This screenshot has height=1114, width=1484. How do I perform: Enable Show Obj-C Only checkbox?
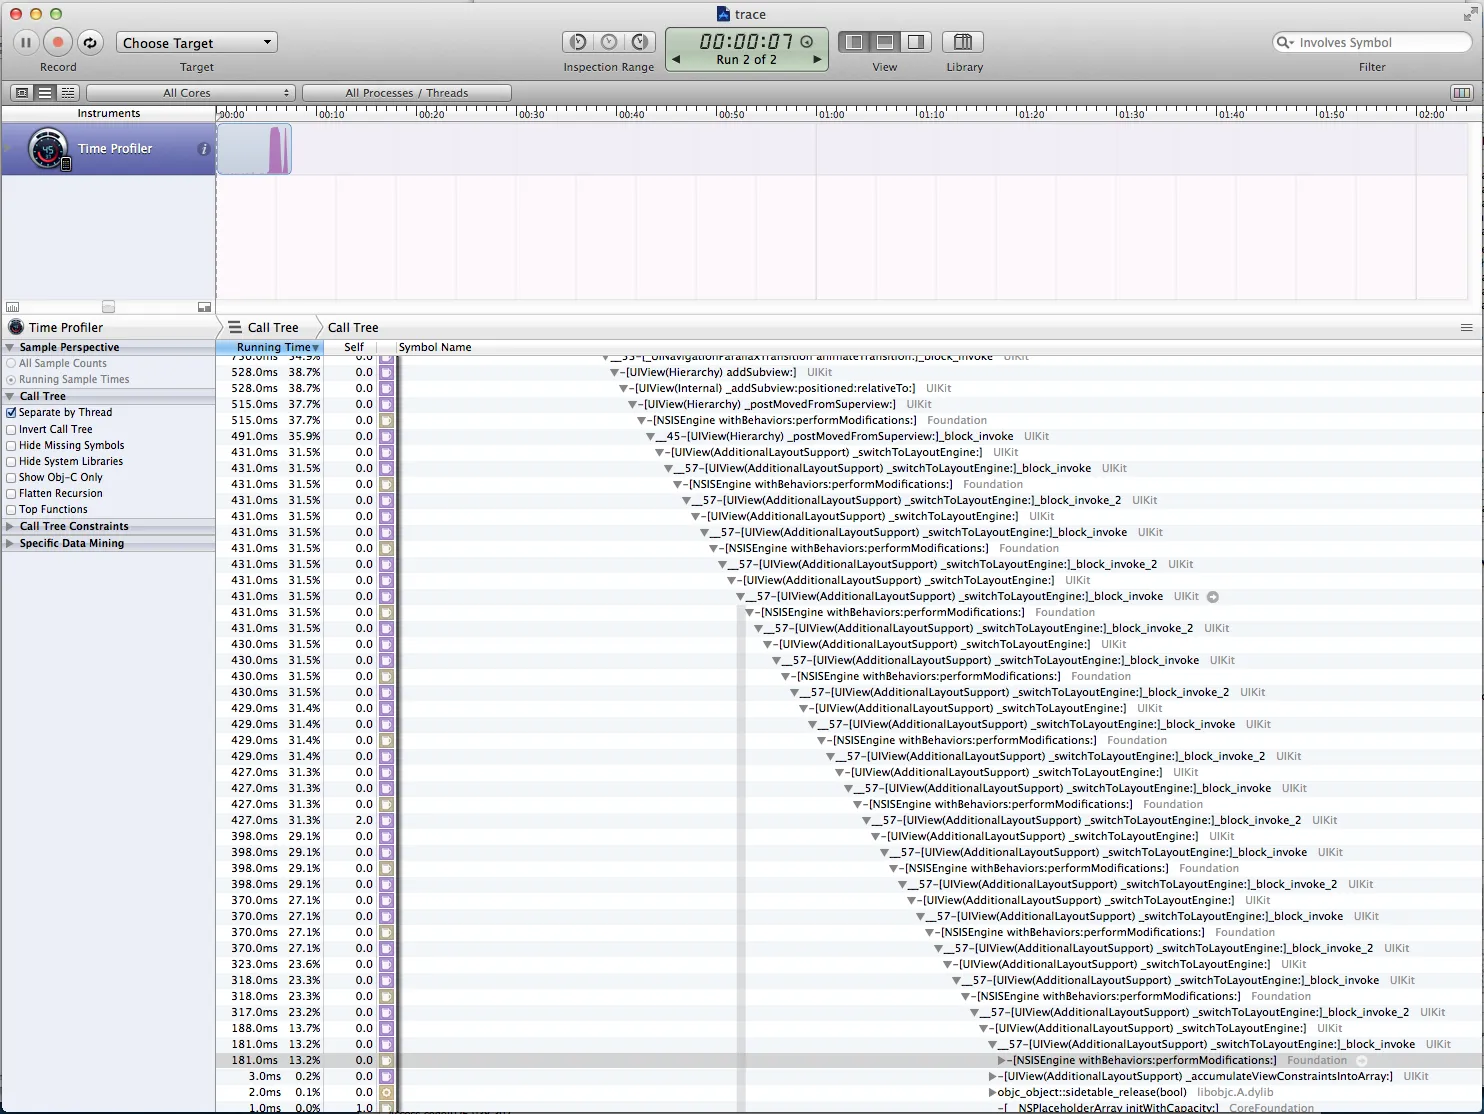click(11, 477)
